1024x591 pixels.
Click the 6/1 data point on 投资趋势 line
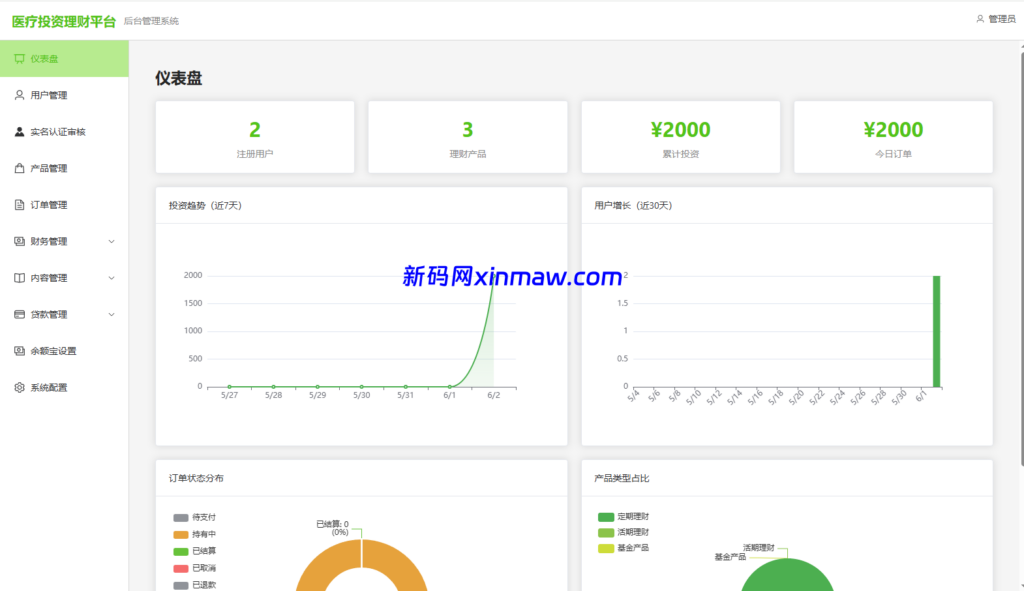[450, 387]
